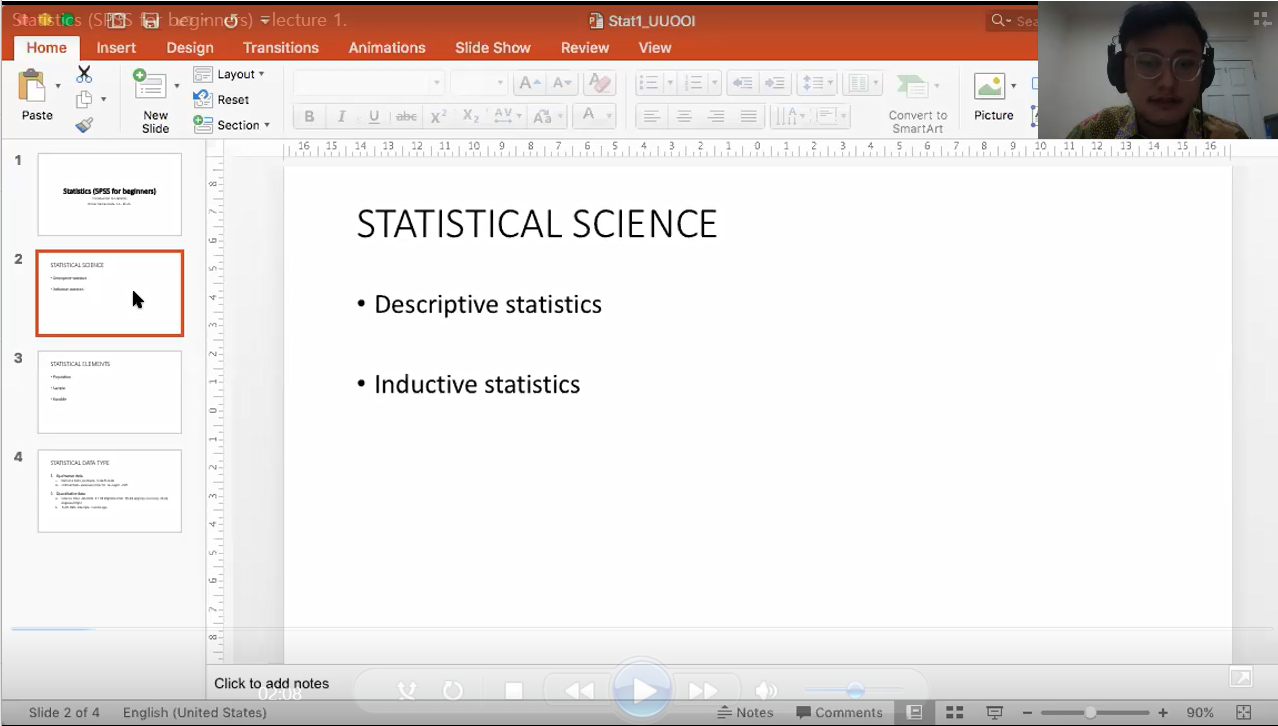Open the Transitions tab
Image resolution: width=1278 pixels, height=726 pixels.
point(281,47)
